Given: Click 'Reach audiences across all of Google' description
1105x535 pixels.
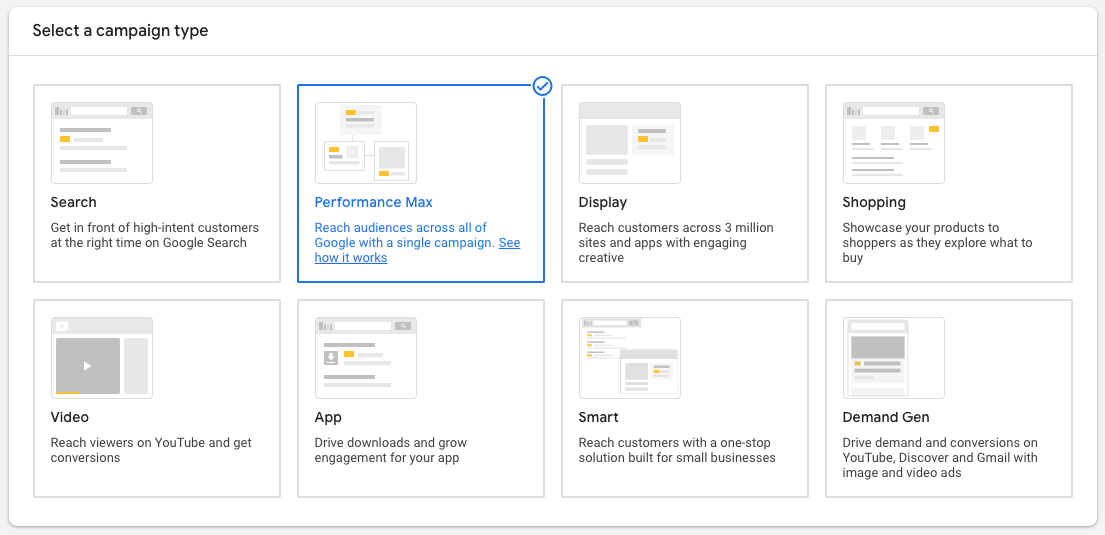Looking at the screenshot, I should click(x=417, y=242).
